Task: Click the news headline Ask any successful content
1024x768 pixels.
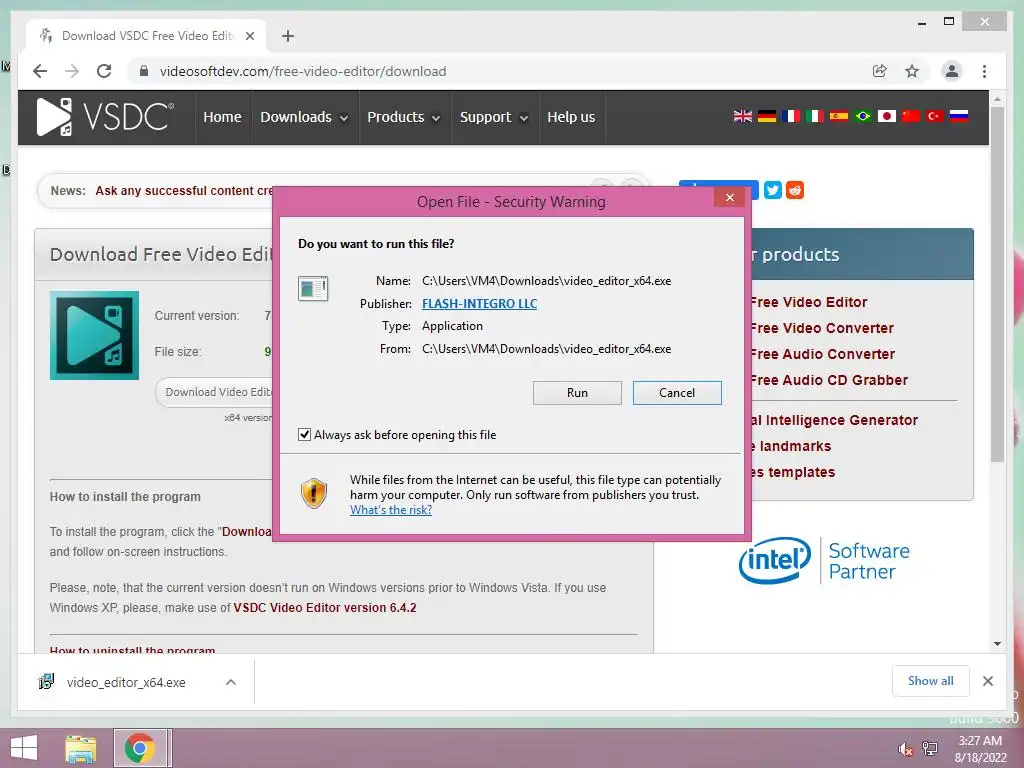Action: 184,191
